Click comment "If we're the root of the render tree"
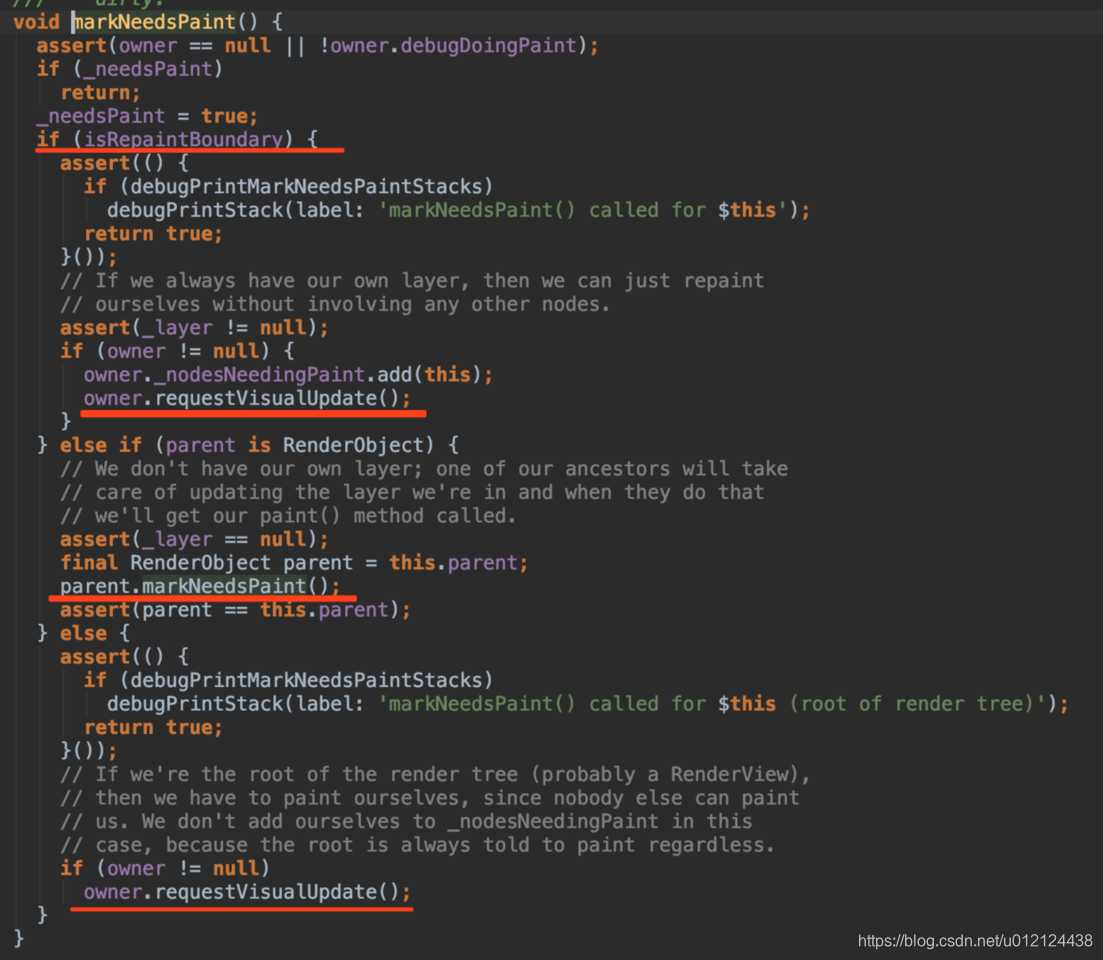Image resolution: width=1103 pixels, height=960 pixels. point(435,774)
